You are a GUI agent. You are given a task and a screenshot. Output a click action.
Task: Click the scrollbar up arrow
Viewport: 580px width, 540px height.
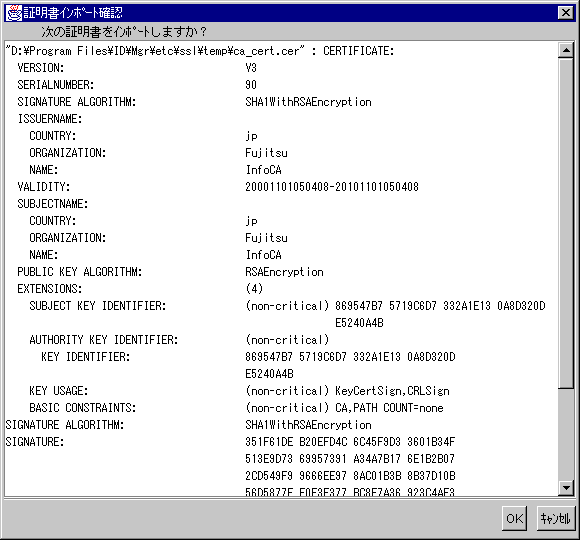[566, 50]
